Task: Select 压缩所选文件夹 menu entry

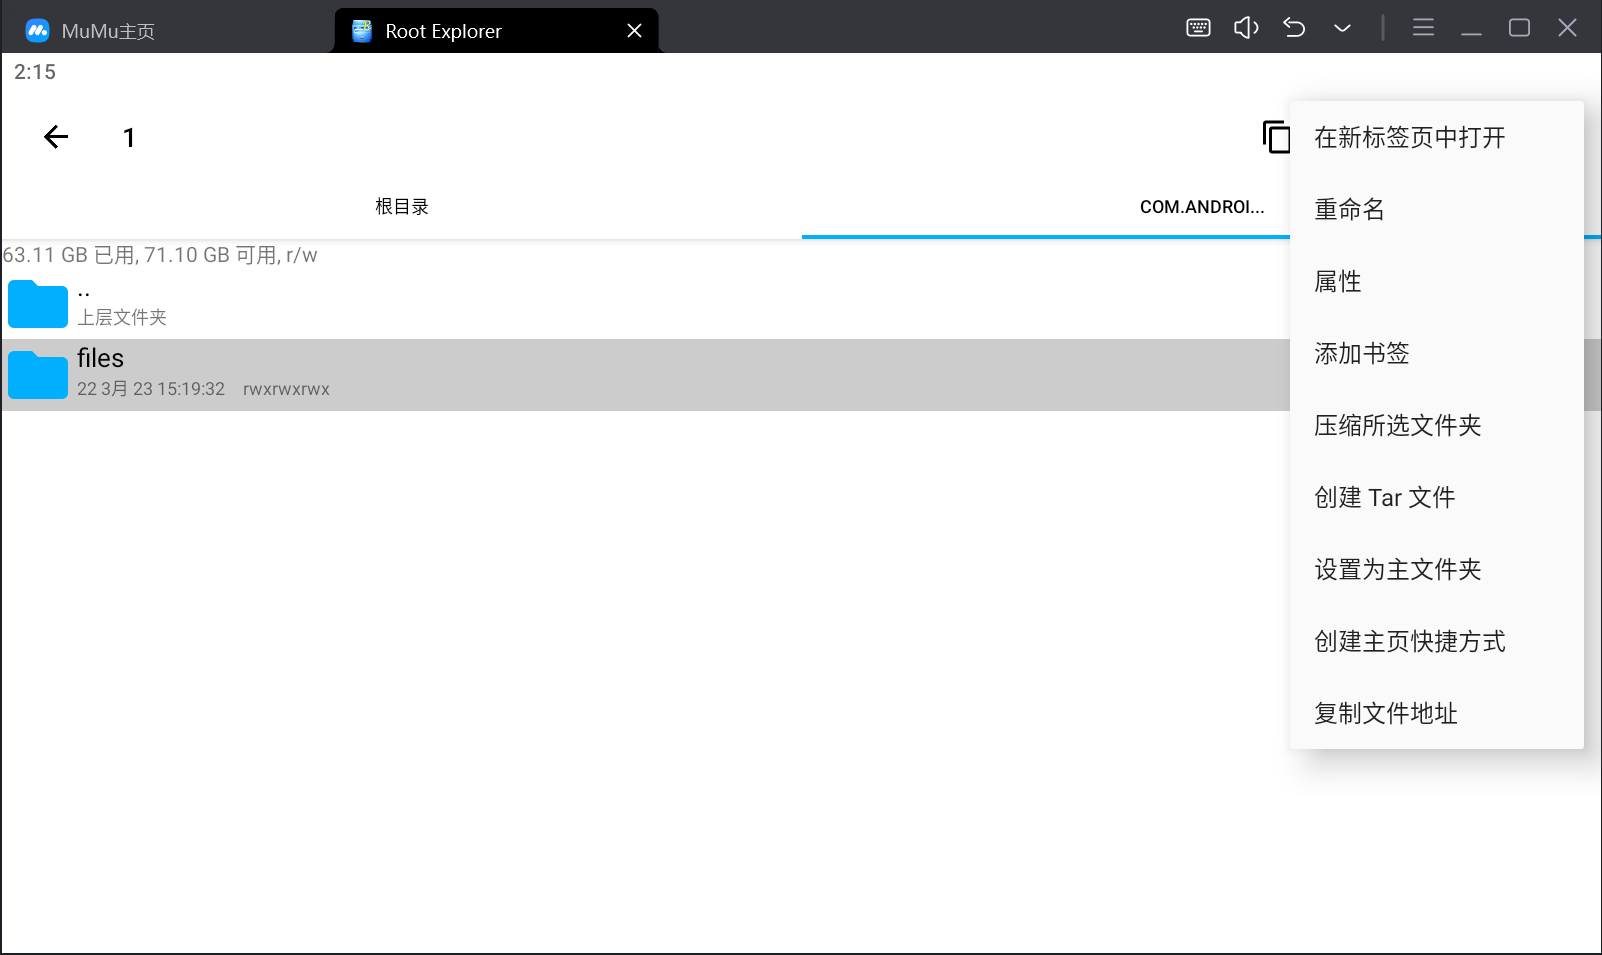Action: [1397, 425]
